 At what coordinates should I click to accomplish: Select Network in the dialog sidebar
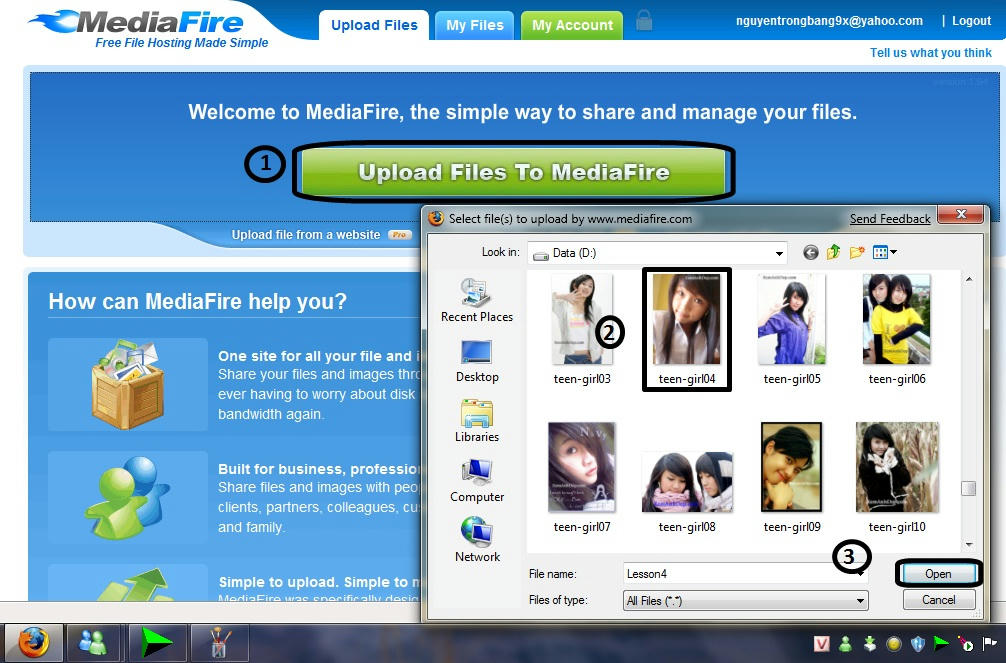coord(477,540)
